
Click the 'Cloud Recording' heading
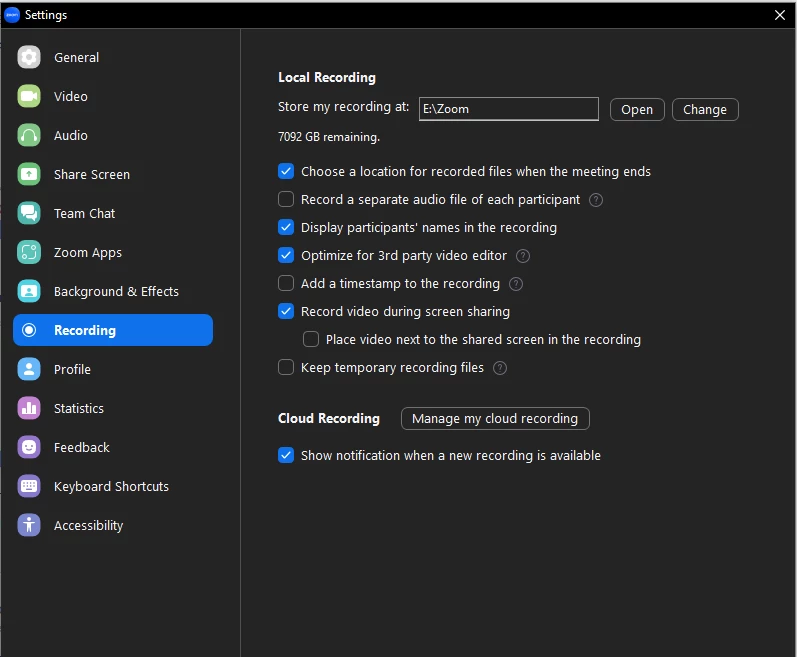tap(329, 418)
